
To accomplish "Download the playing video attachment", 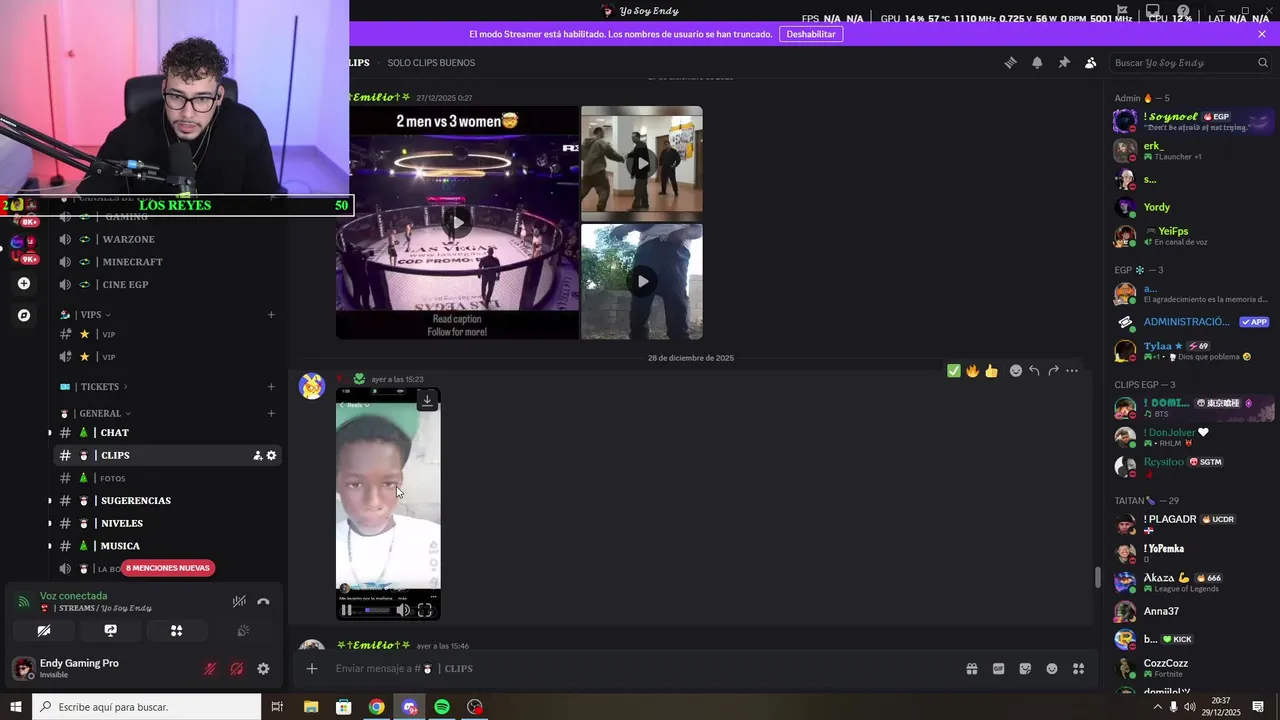I will pyautogui.click(x=427, y=400).
